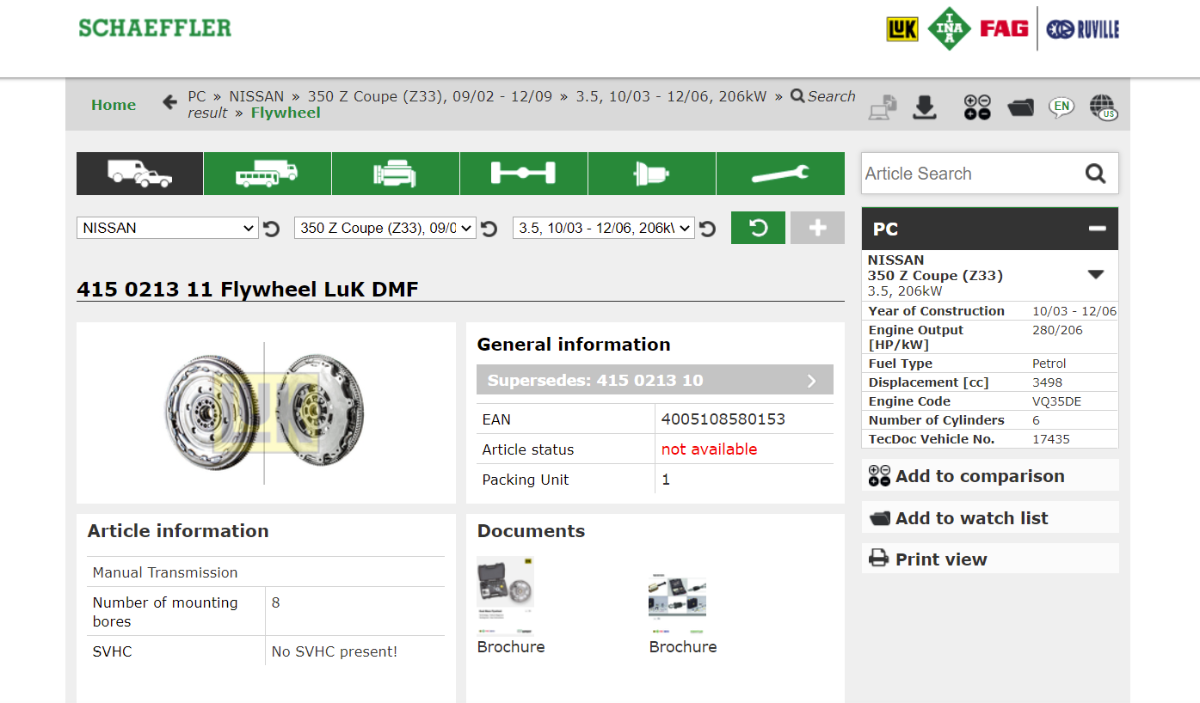This screenshot has height=703, width=1200.
Task: Open the 350 Z Coupe model dropdown
Action: 385,228
